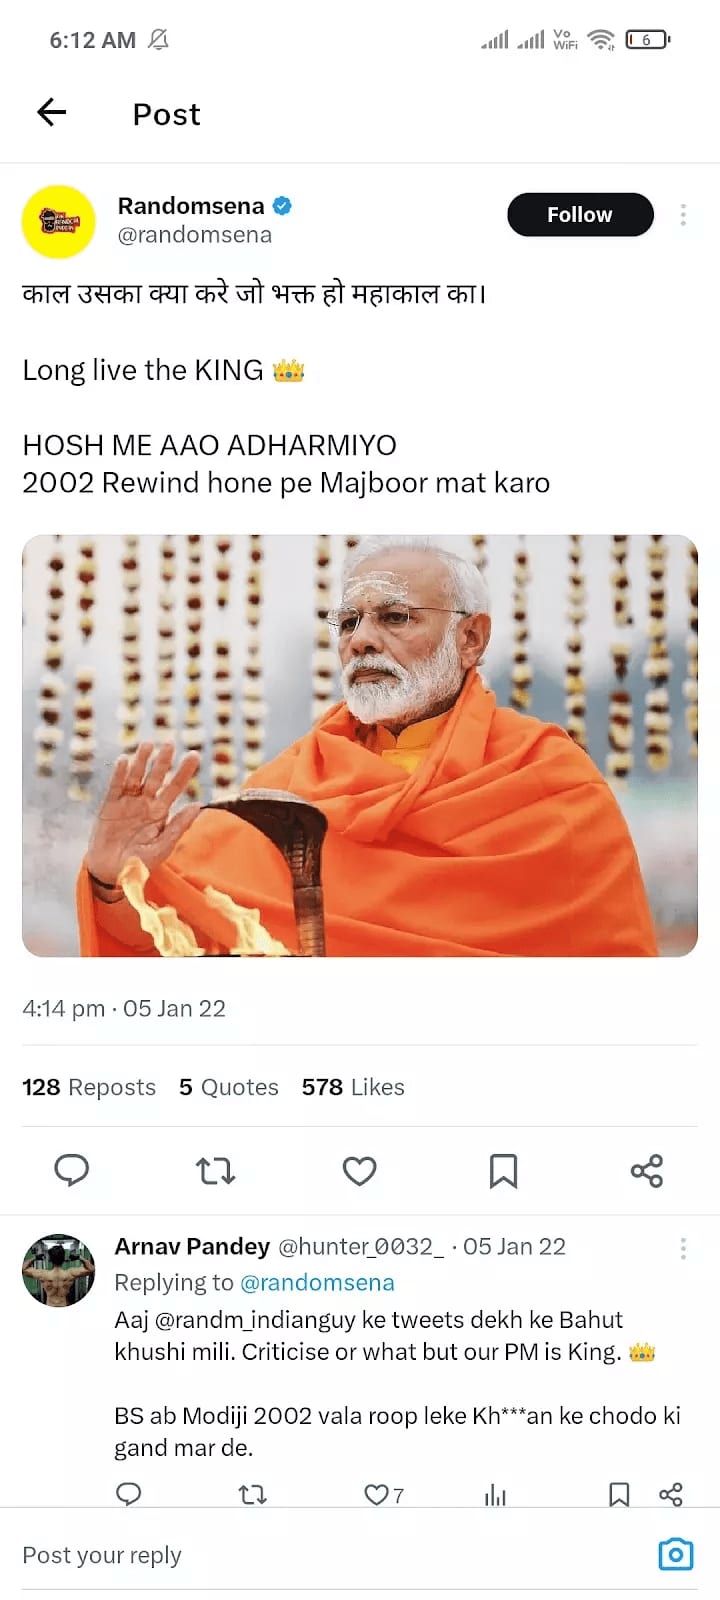
Task: View the 128 Reposts list
Action: 89,1087
